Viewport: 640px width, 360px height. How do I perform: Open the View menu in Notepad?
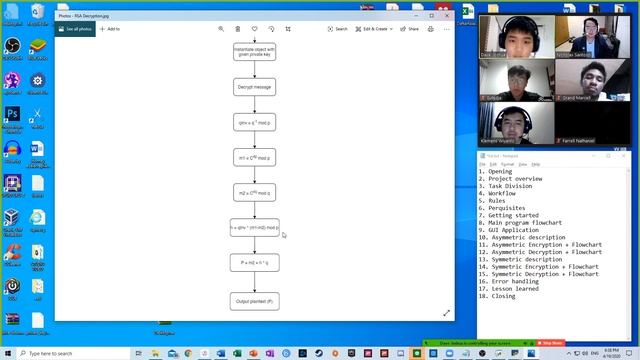522,164
